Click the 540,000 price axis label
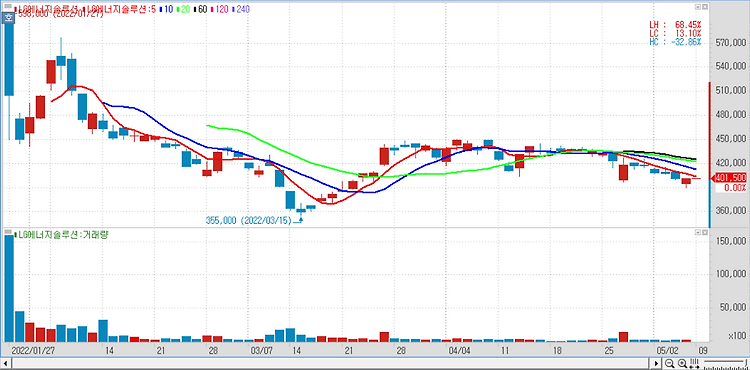Image resolution: width=750 pixels, height=370 pixels. 731,66
